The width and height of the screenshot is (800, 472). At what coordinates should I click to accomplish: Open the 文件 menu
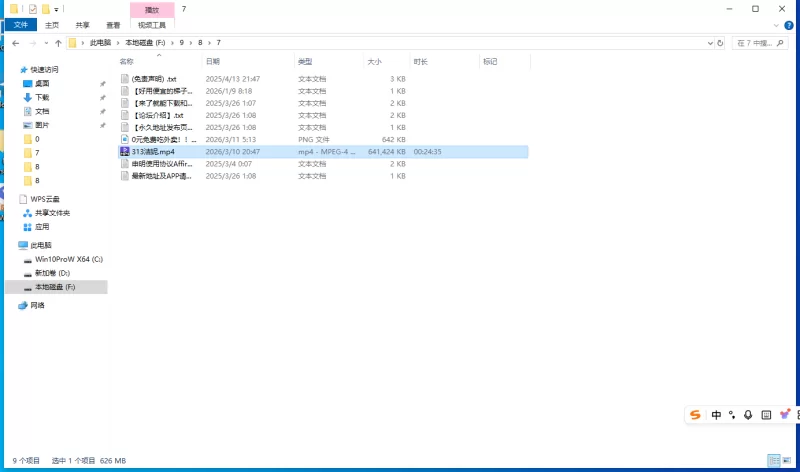21,25
